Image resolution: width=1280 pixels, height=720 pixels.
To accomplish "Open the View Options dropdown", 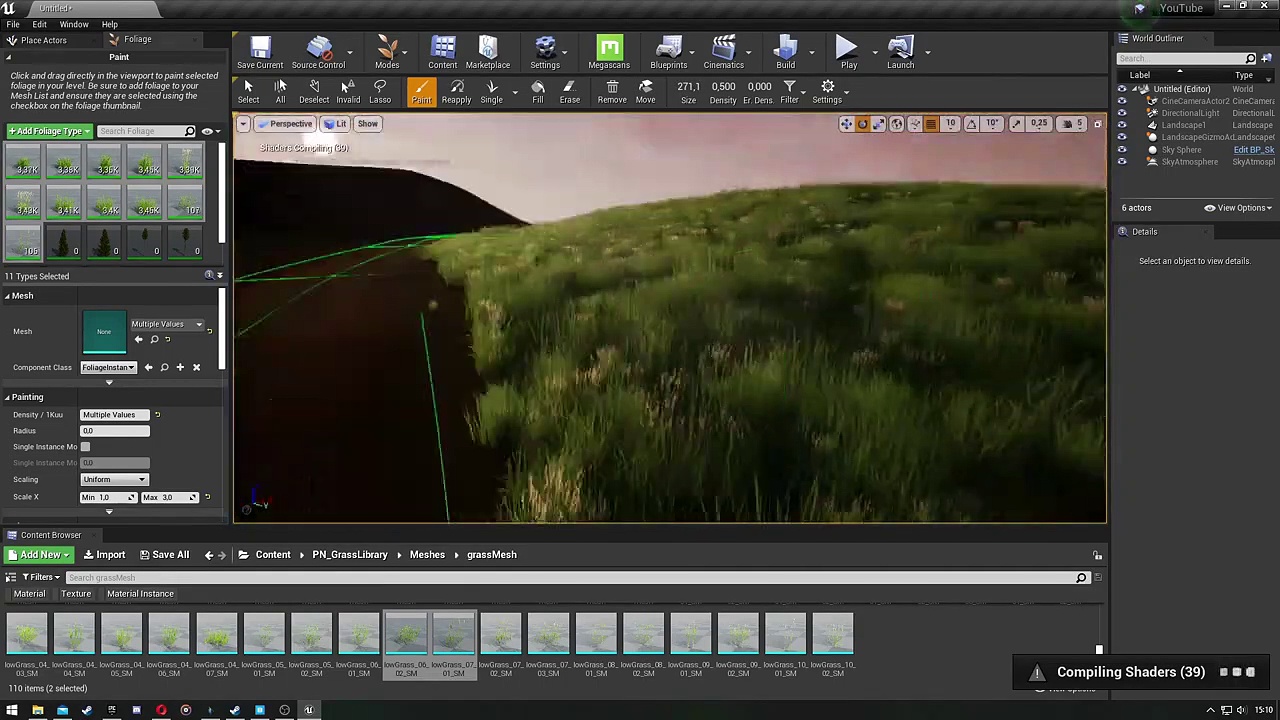I will point(1240,208).
